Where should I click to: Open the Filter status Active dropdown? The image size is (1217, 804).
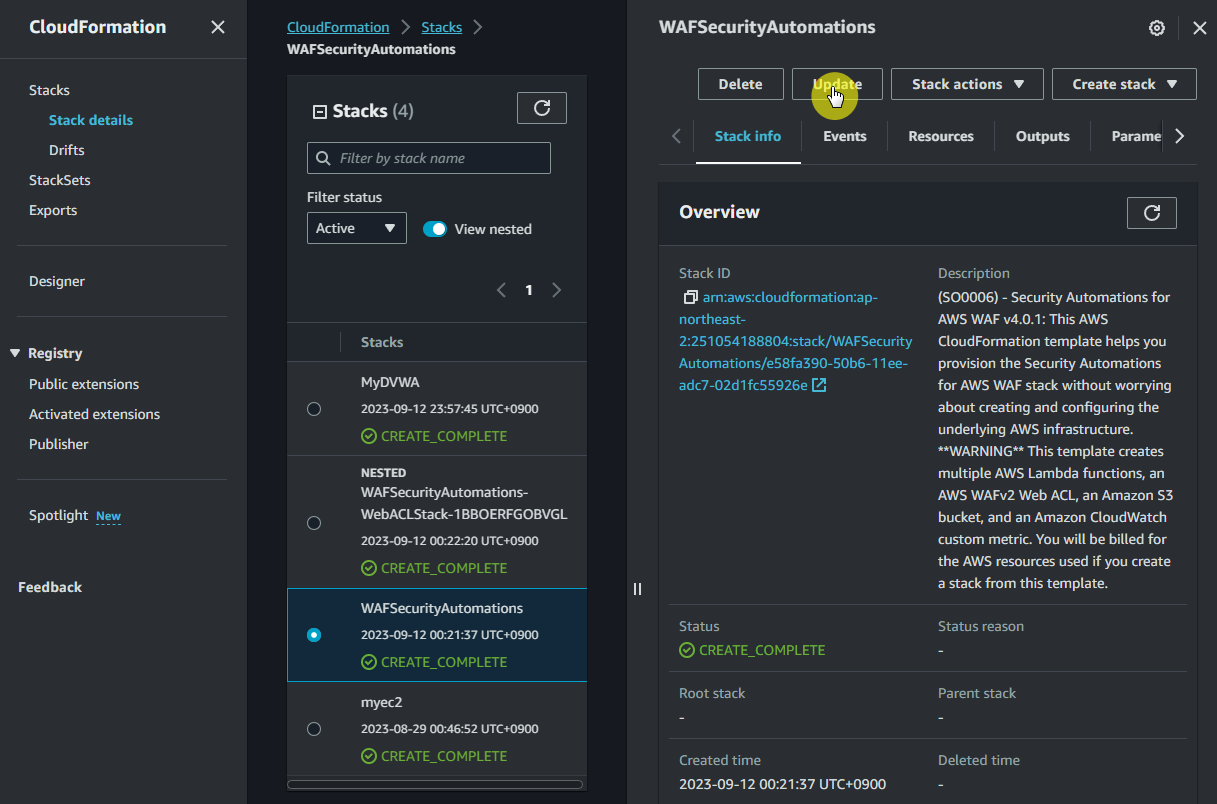(x=357, y=228)
